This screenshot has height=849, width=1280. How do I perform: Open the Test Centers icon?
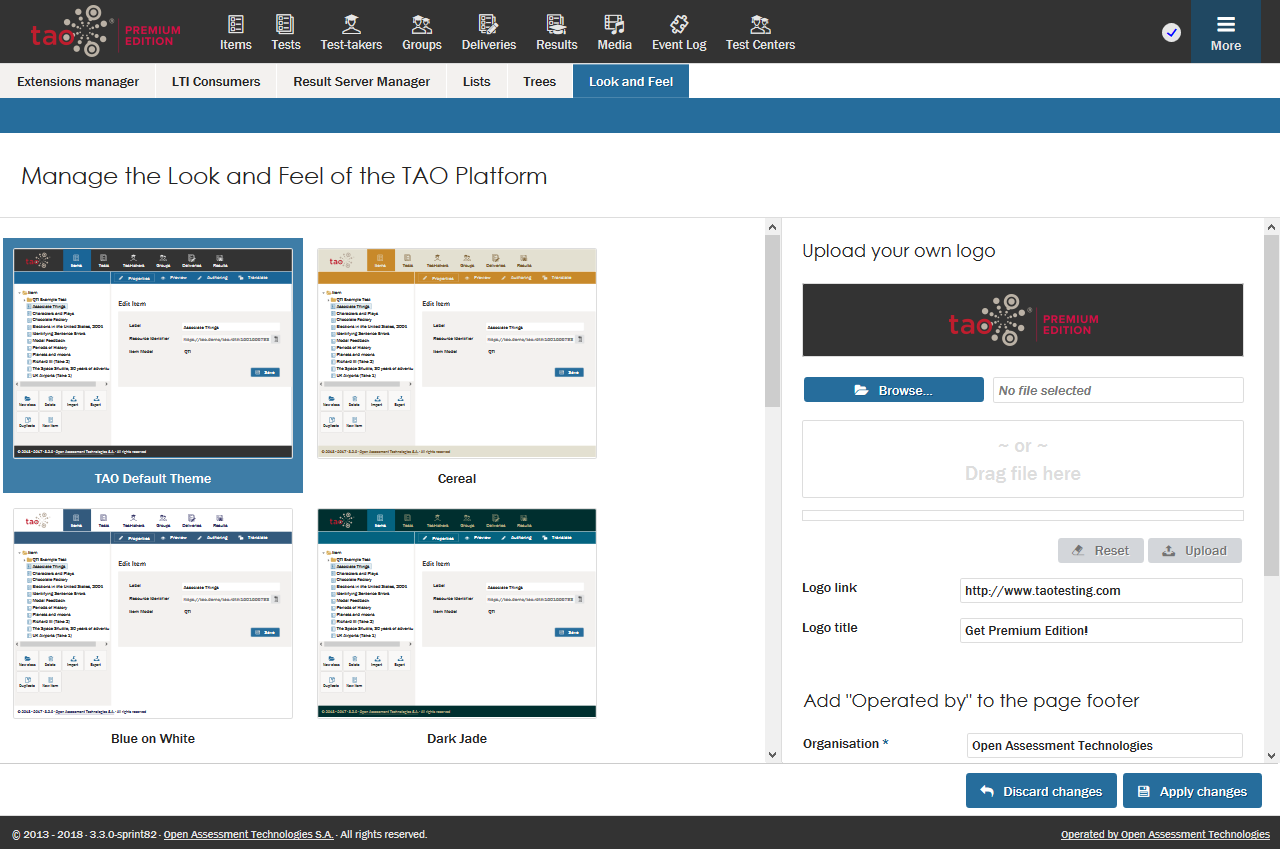pyautogui.click(x=760, y=24)
